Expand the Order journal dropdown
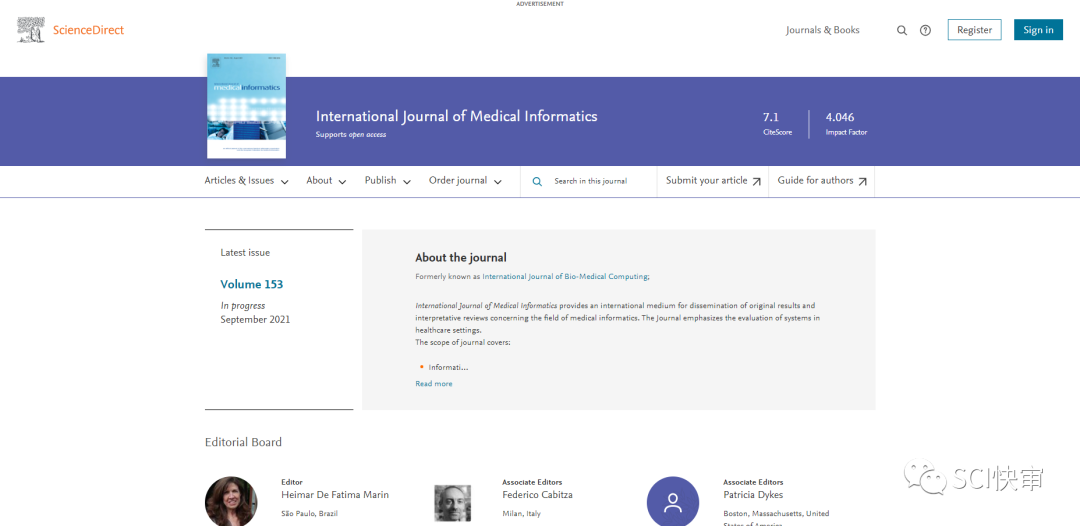 pyautogui.click(x=465, y=181)
